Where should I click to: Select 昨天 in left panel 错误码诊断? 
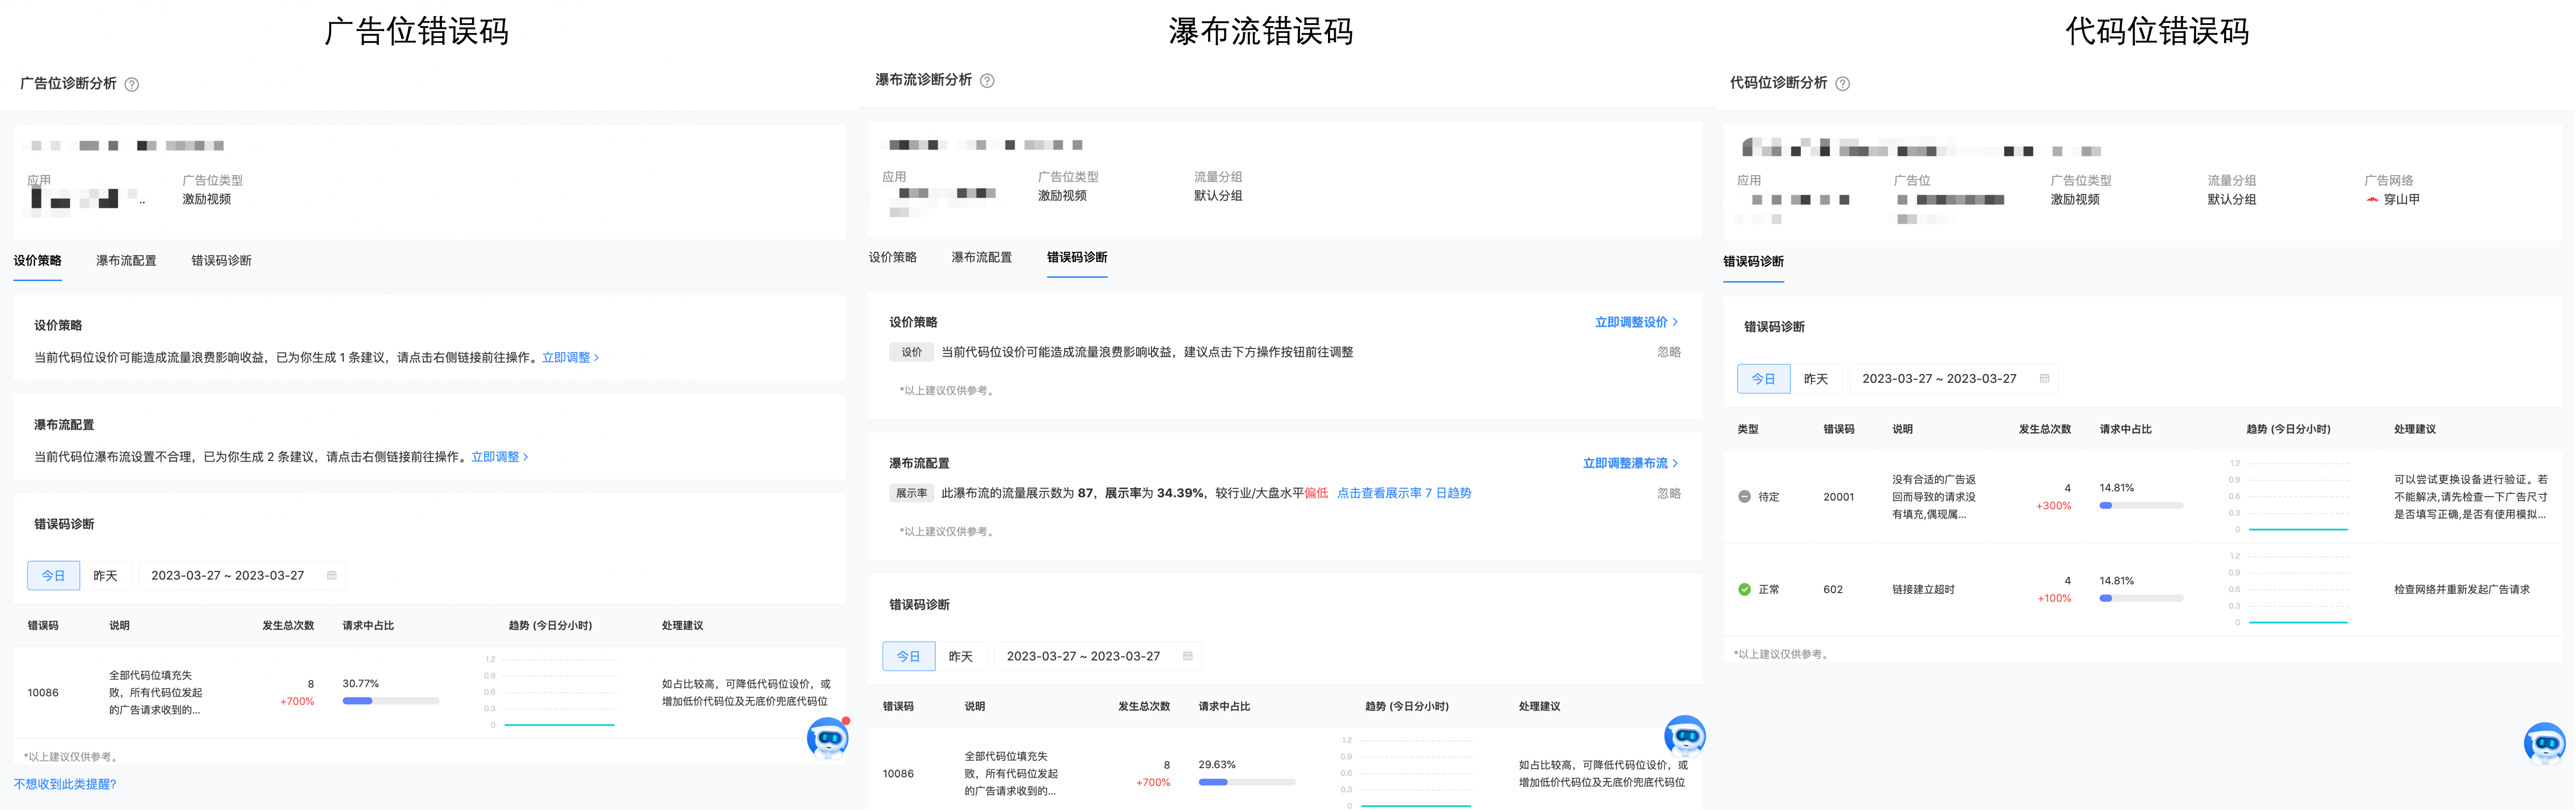coord(106,576)
